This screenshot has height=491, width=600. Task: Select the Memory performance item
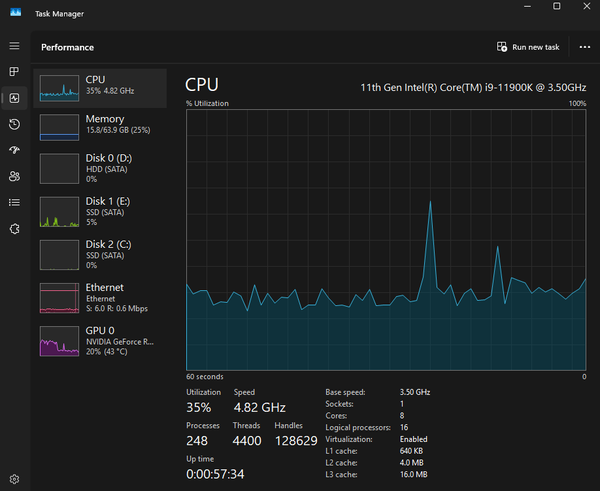100,127
